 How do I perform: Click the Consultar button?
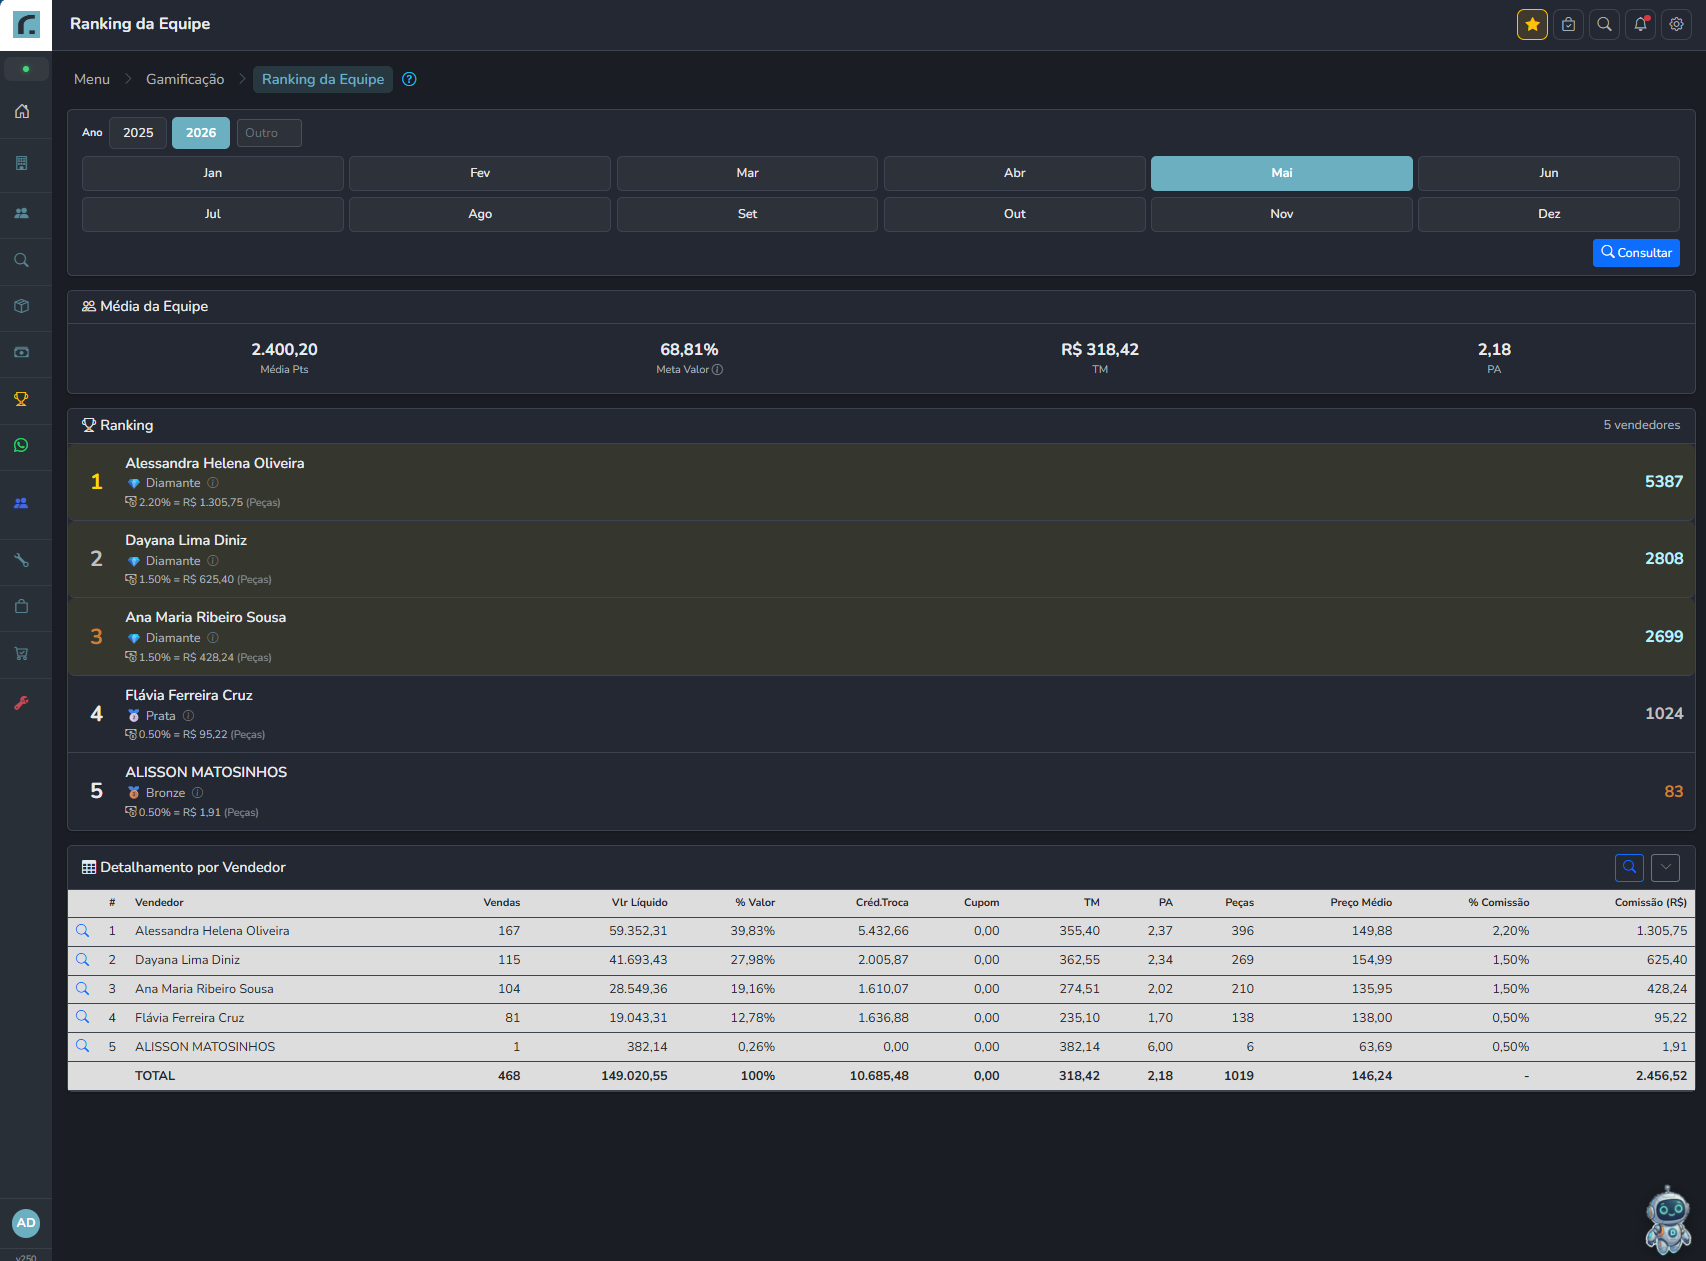(x=1636, y=253)
